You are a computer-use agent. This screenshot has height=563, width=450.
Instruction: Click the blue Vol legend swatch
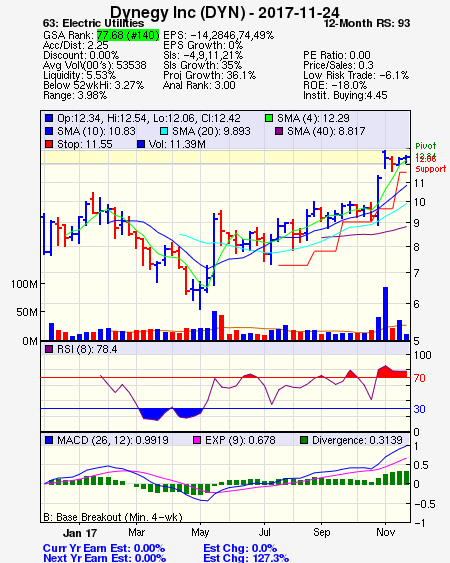[141, 144]
